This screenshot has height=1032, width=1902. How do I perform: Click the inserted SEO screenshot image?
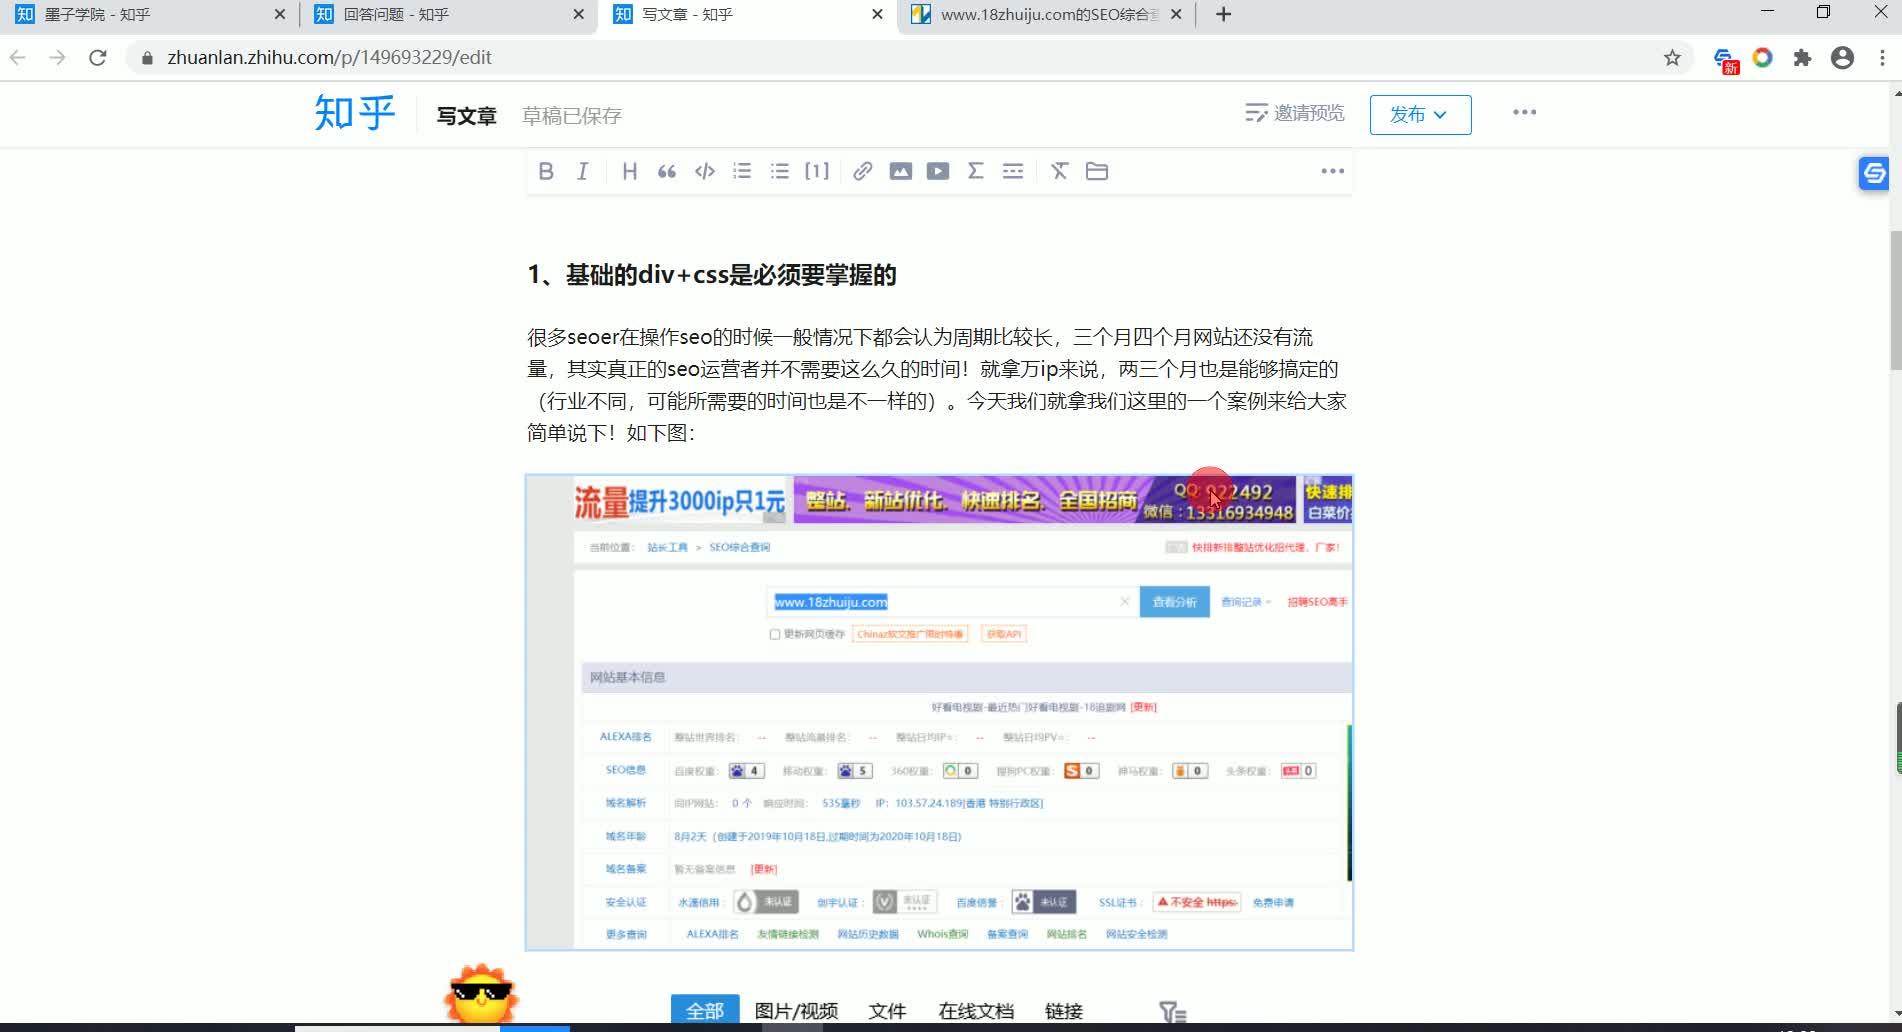pyautogui.click(x=939, y=712)
